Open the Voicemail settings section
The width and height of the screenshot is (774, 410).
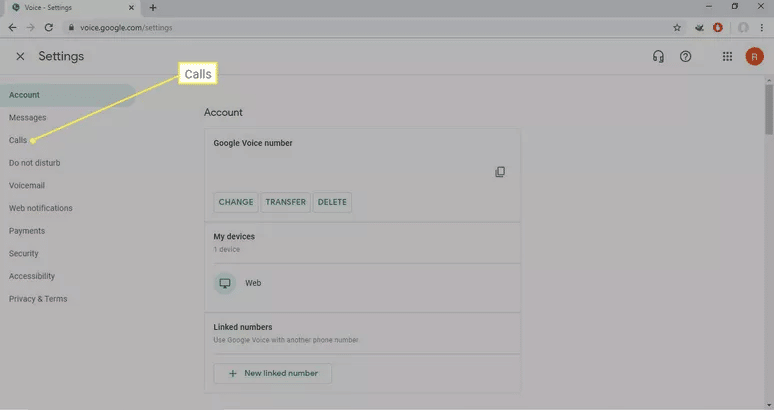27,186
